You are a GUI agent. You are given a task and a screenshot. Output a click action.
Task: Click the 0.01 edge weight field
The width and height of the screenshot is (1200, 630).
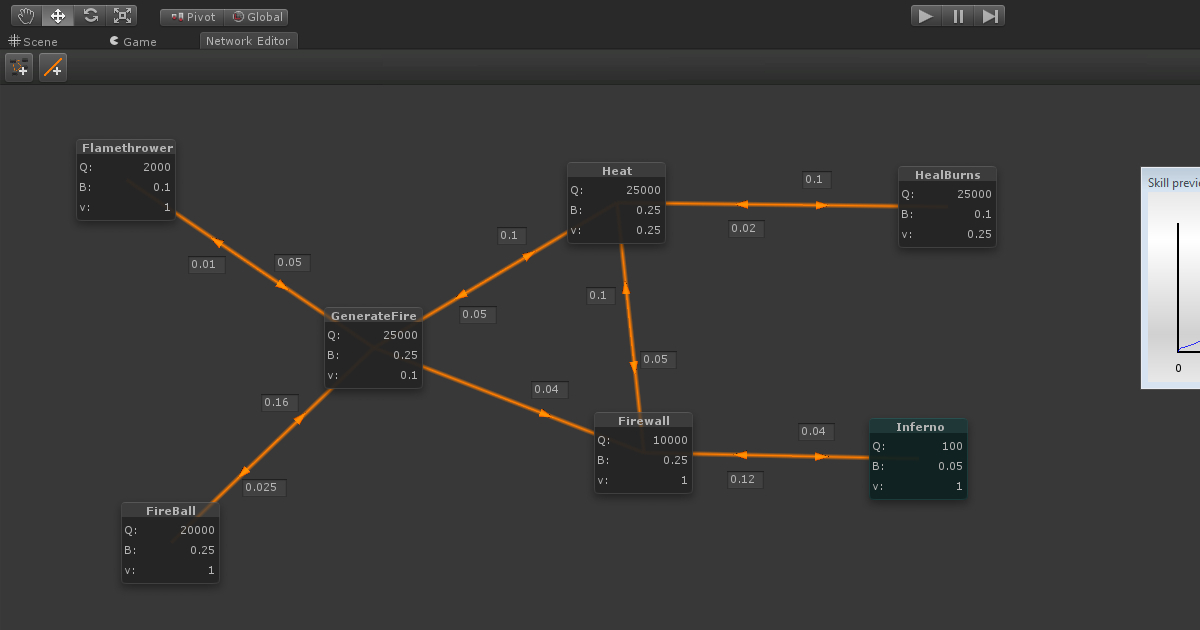(x=207, y=265)
